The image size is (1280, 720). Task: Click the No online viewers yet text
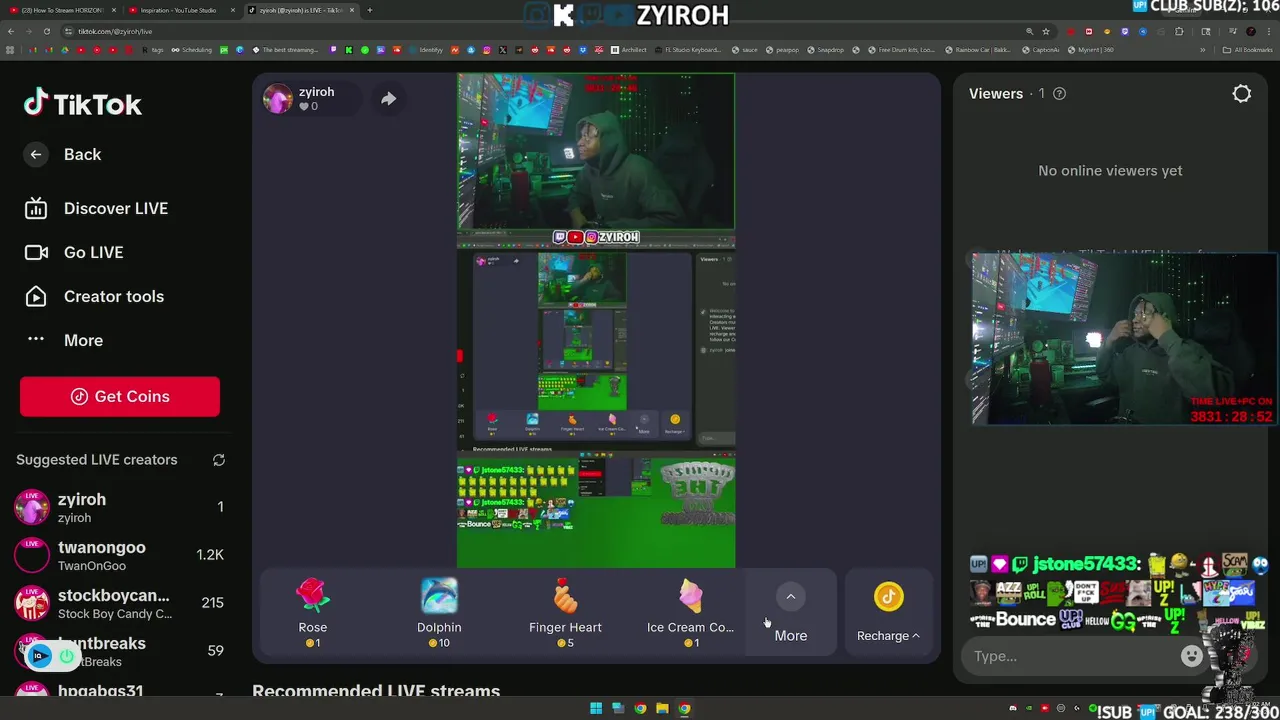pyautogui.click(x=1110, y=171)
